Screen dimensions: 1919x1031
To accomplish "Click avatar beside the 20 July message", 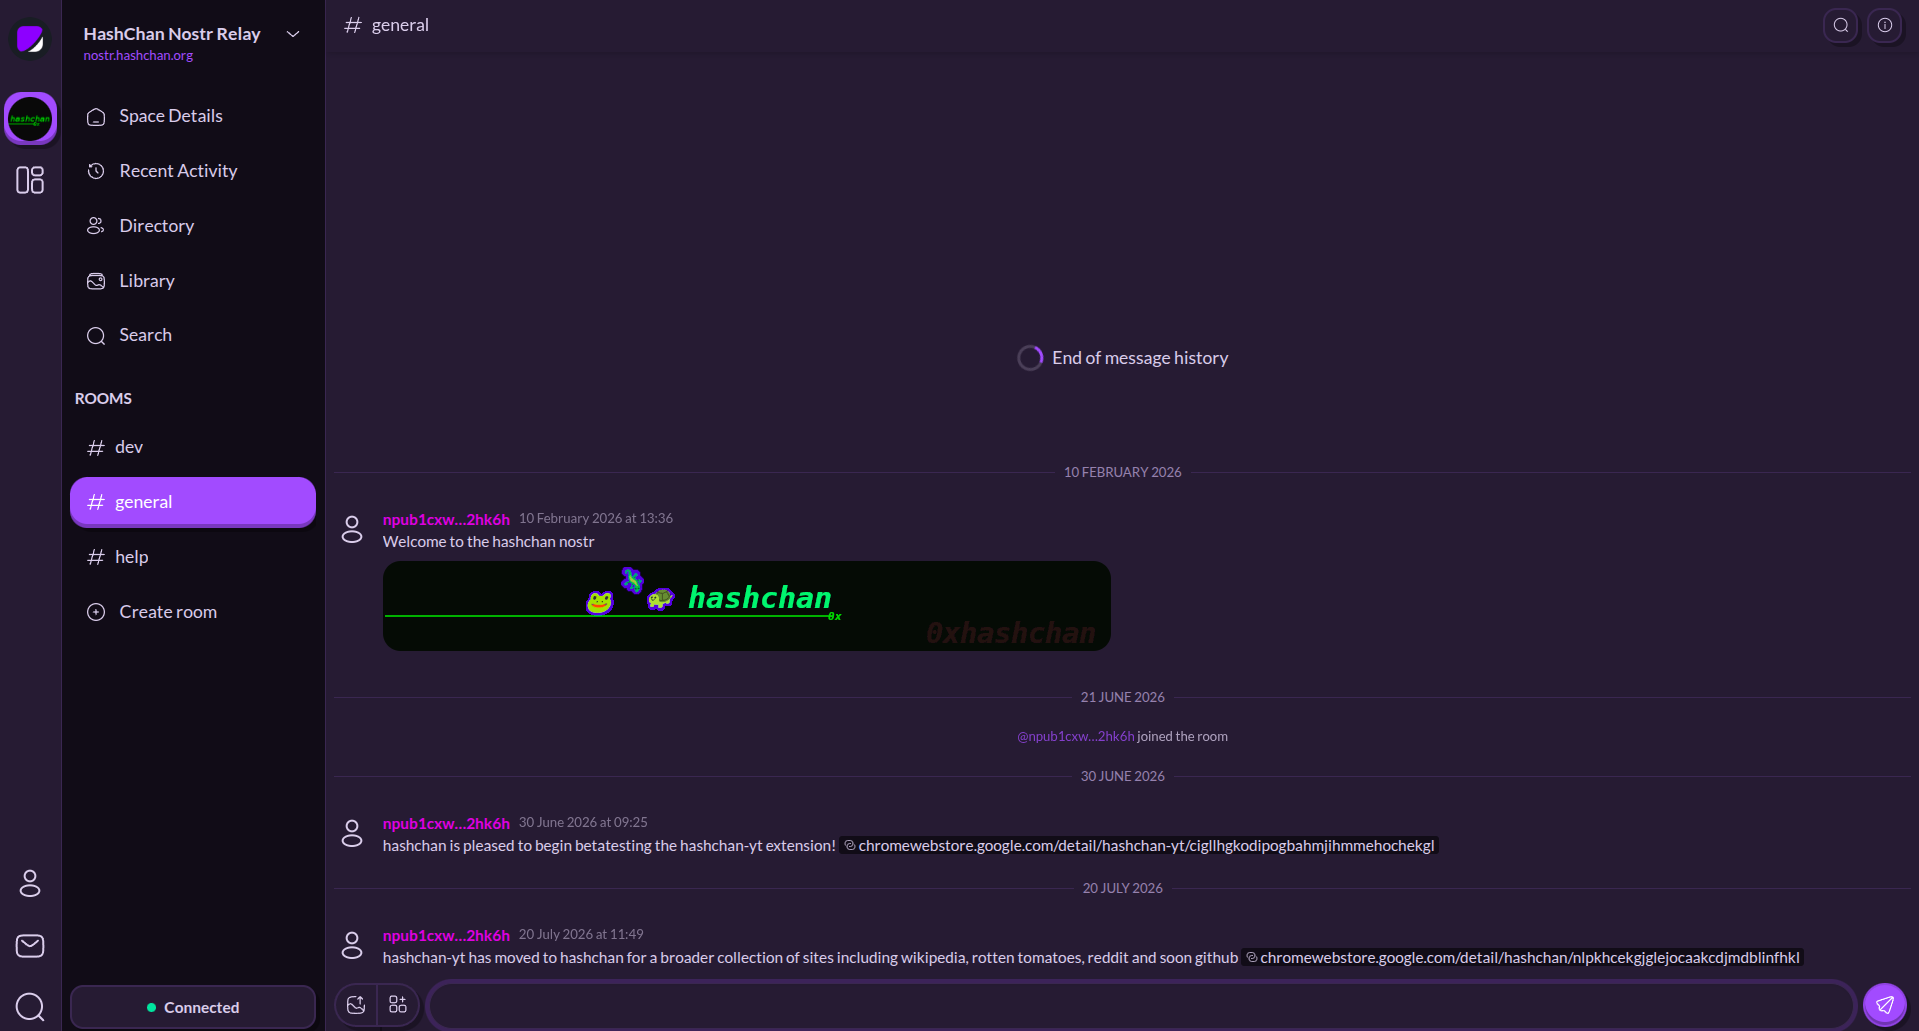I will [x=352, y=945].
